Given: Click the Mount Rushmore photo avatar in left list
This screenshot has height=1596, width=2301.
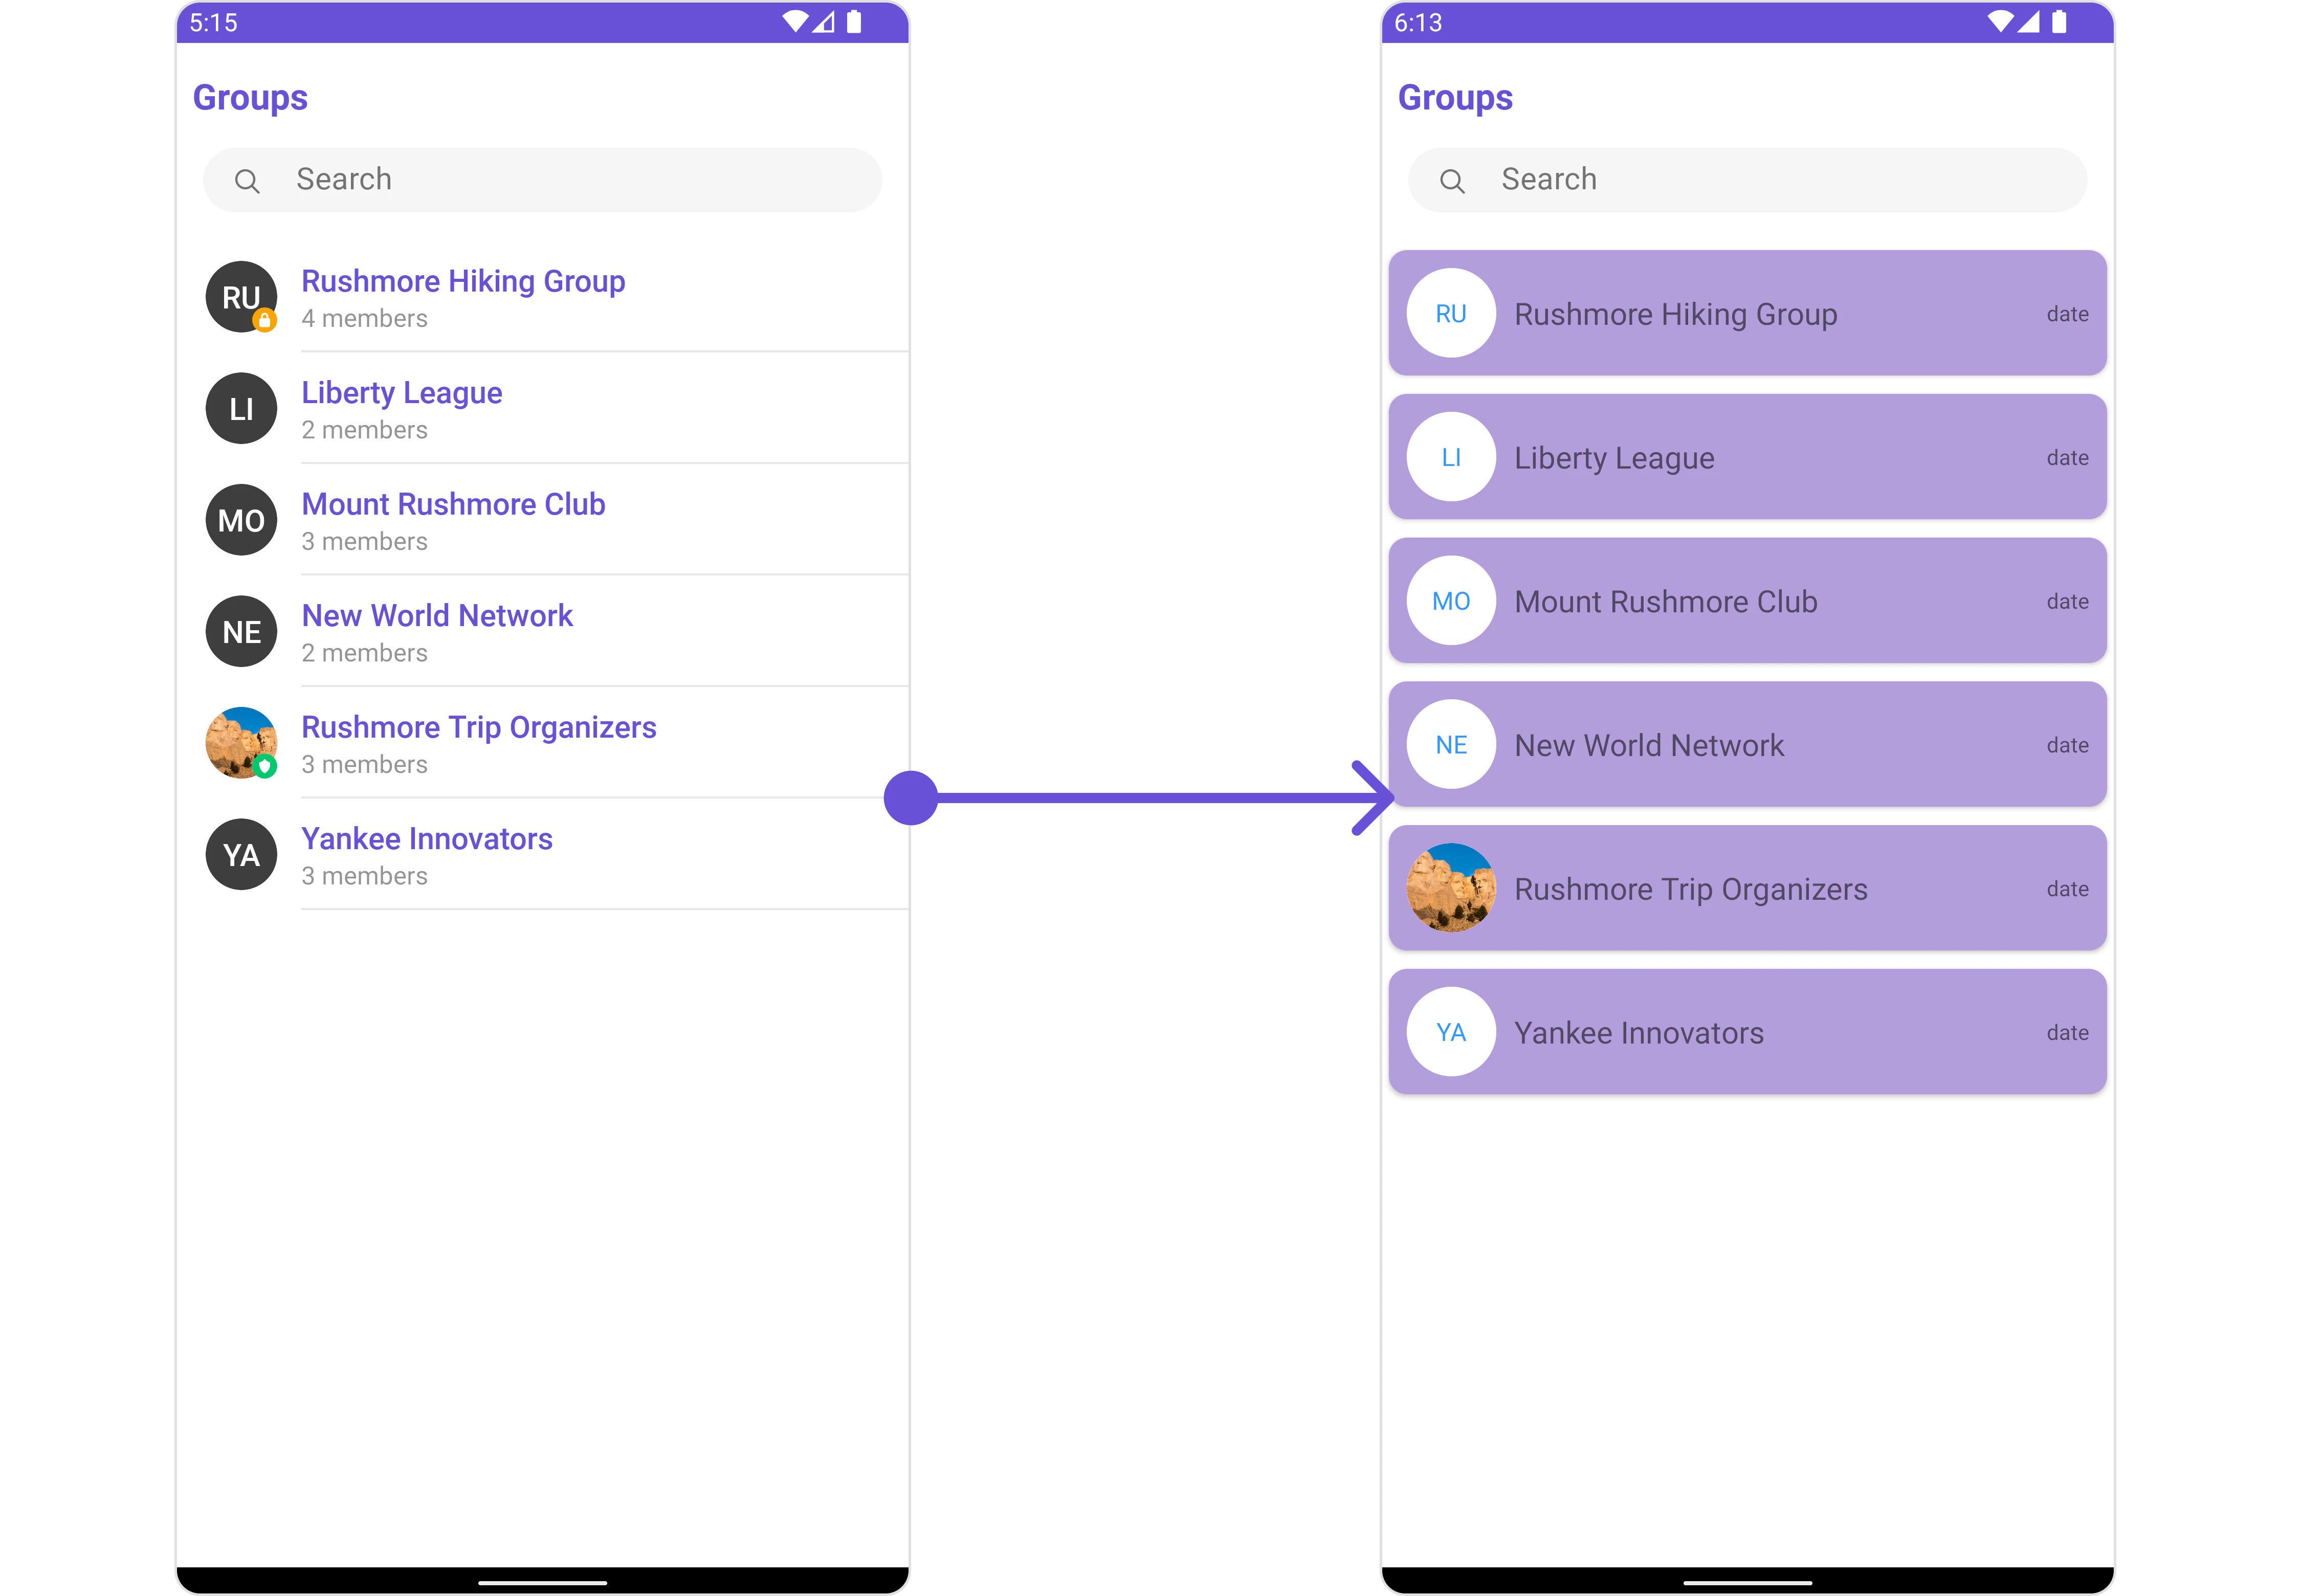Looking at the screenshot, I should coord(241,743).
